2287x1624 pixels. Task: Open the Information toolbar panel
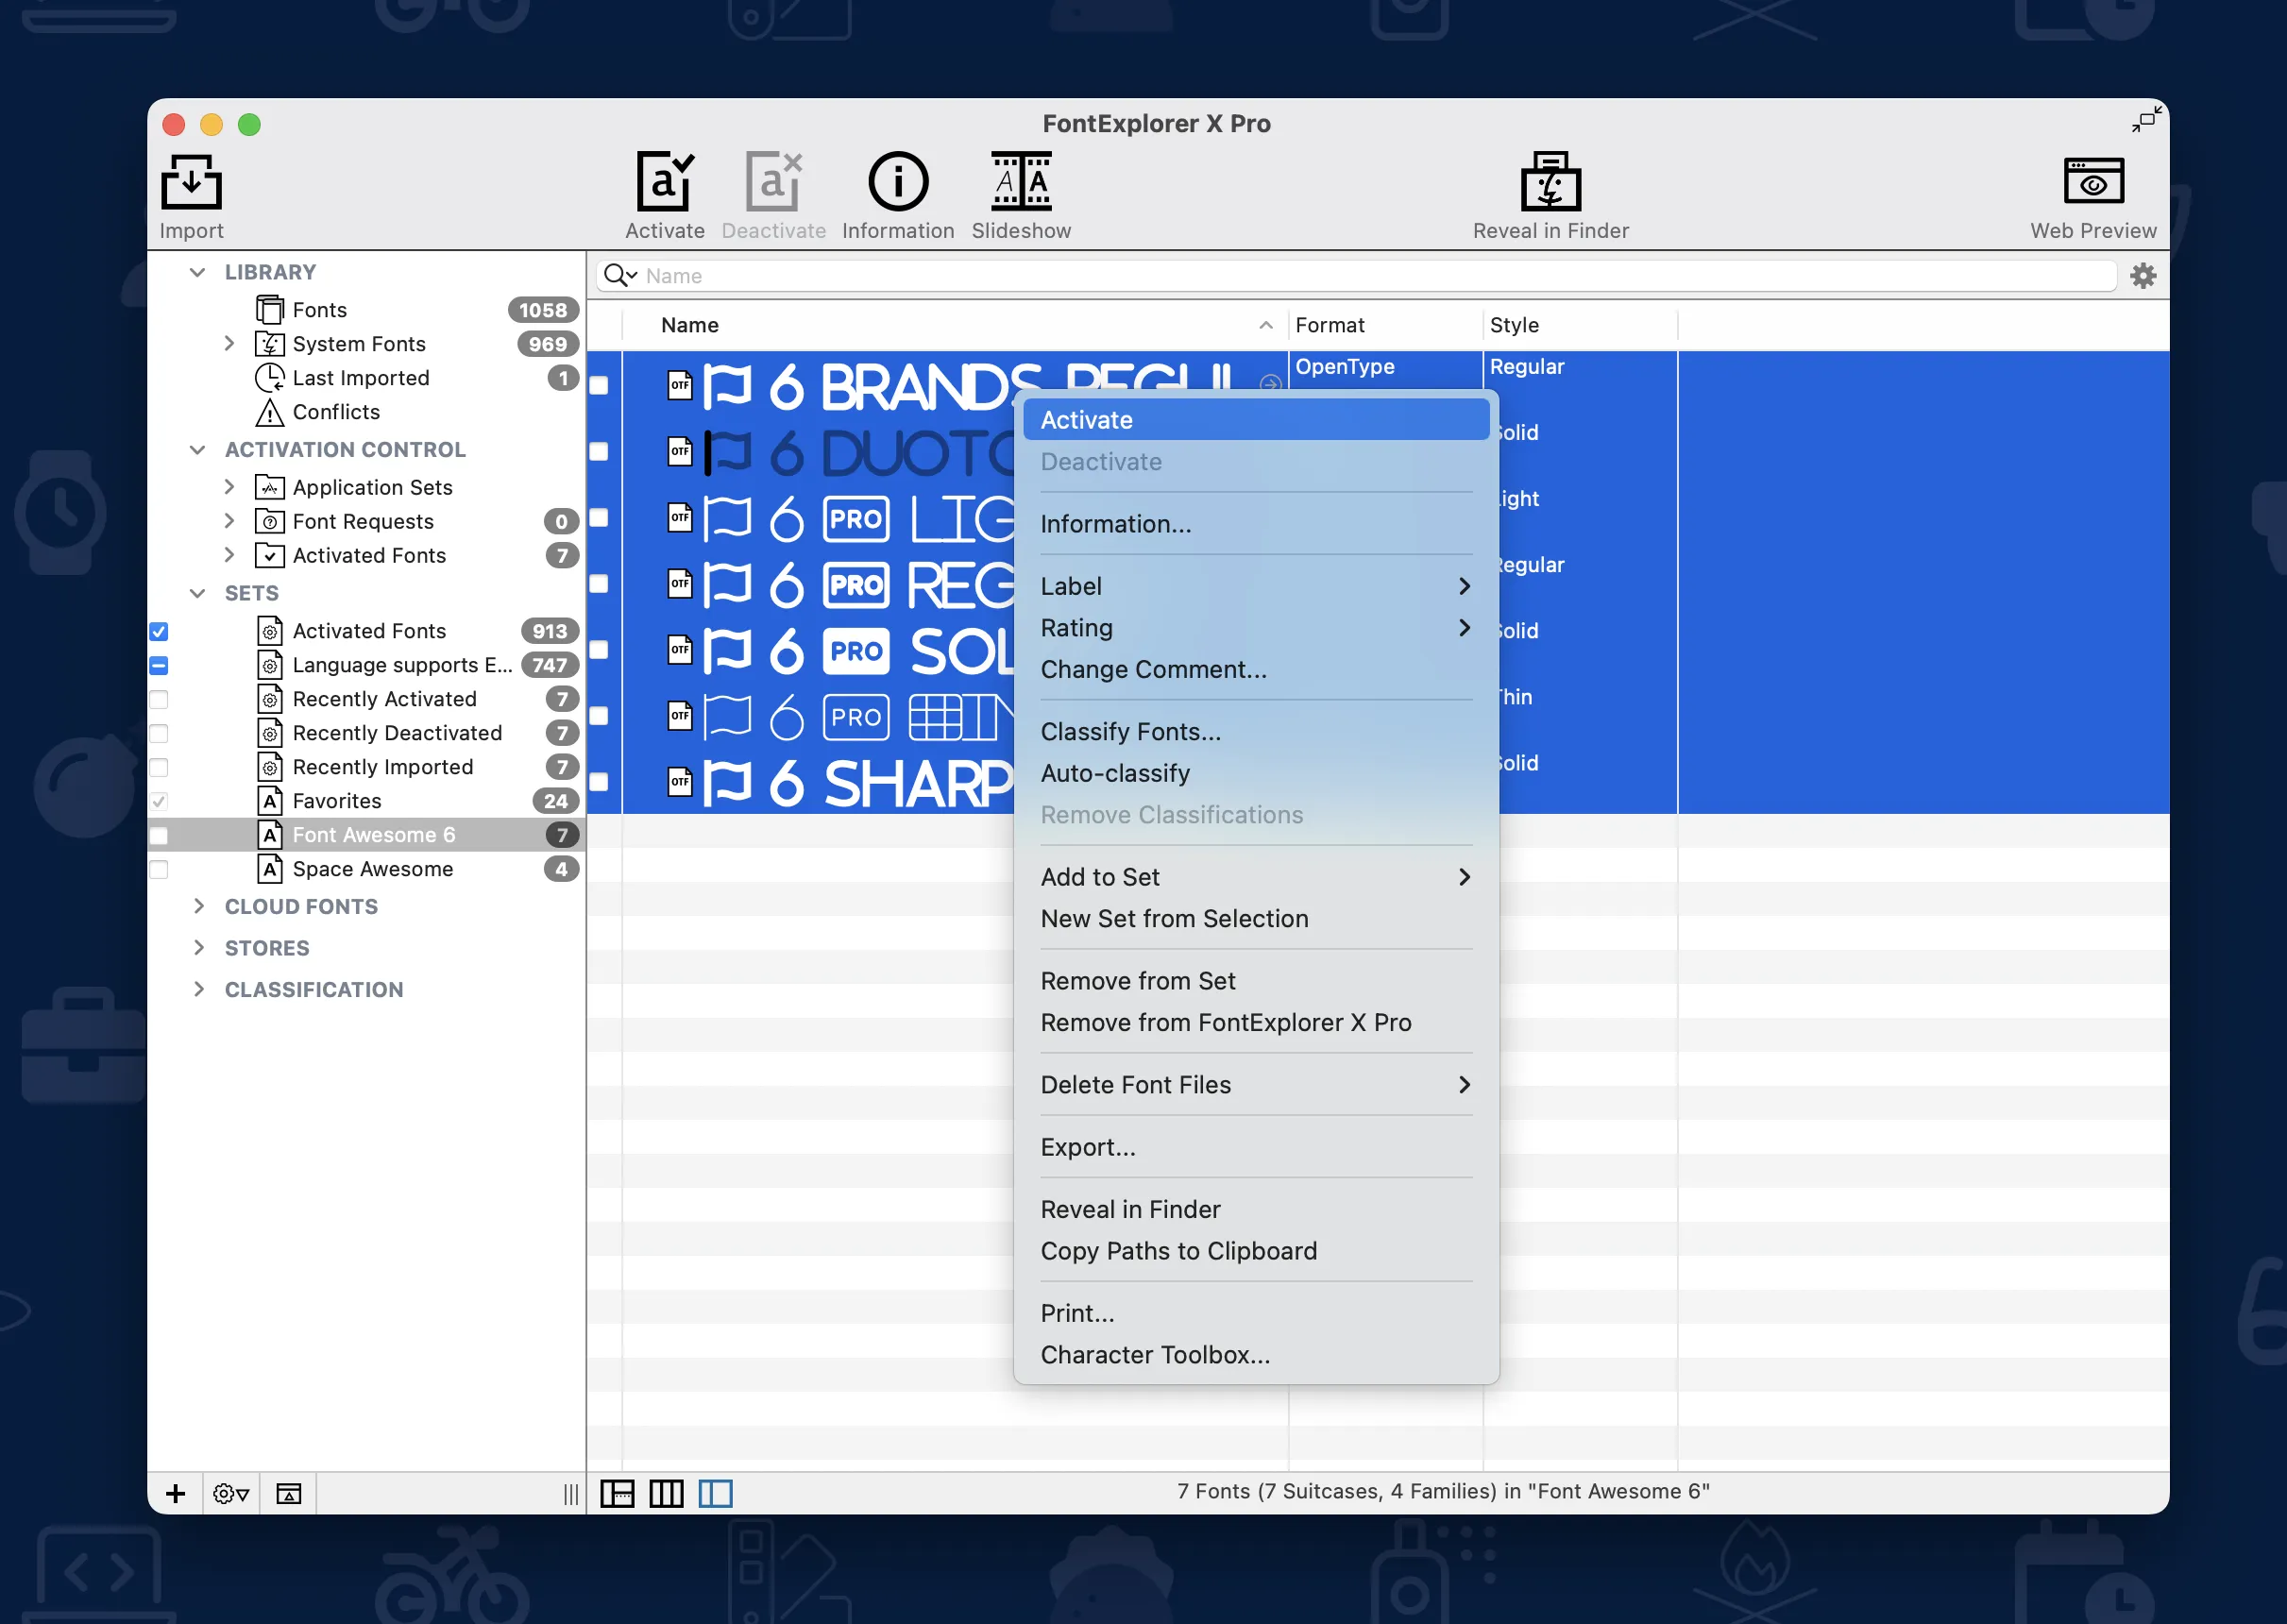[x=897, y=190]
